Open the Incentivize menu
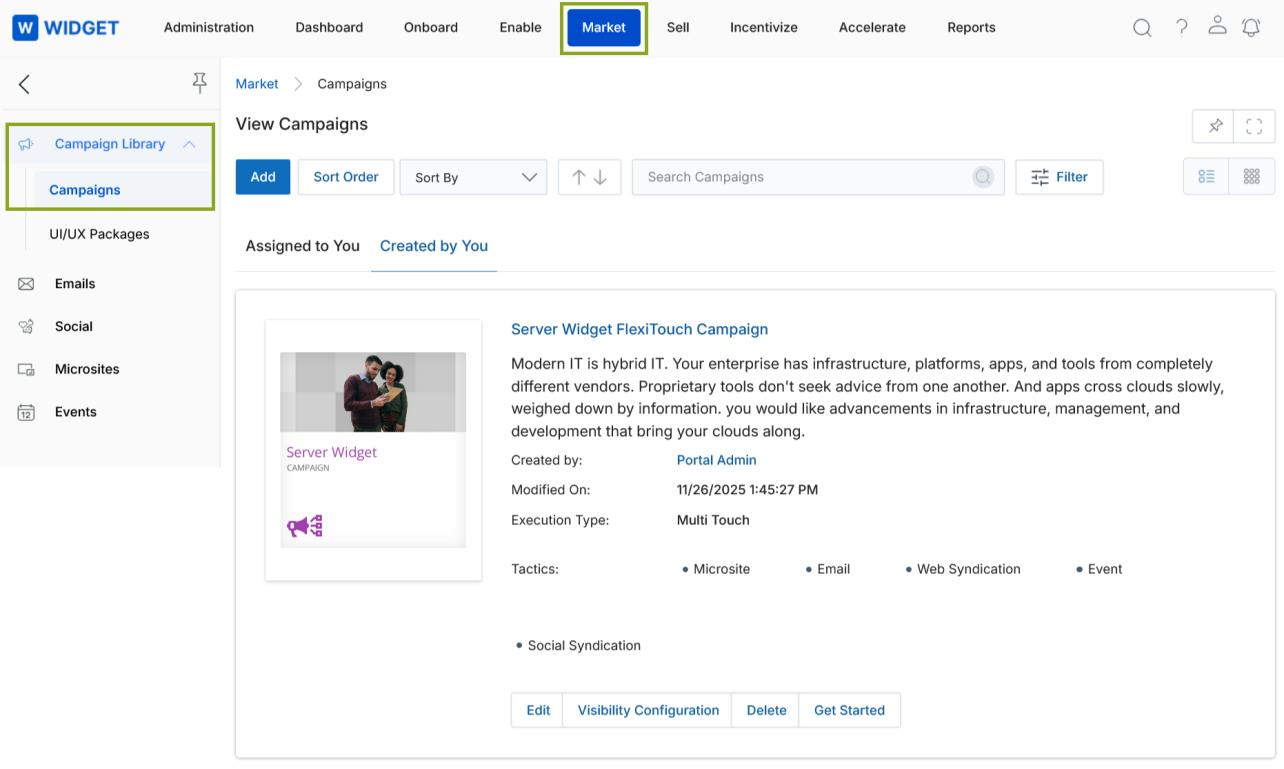1284x769 pixels. click(x=764, y=27)
